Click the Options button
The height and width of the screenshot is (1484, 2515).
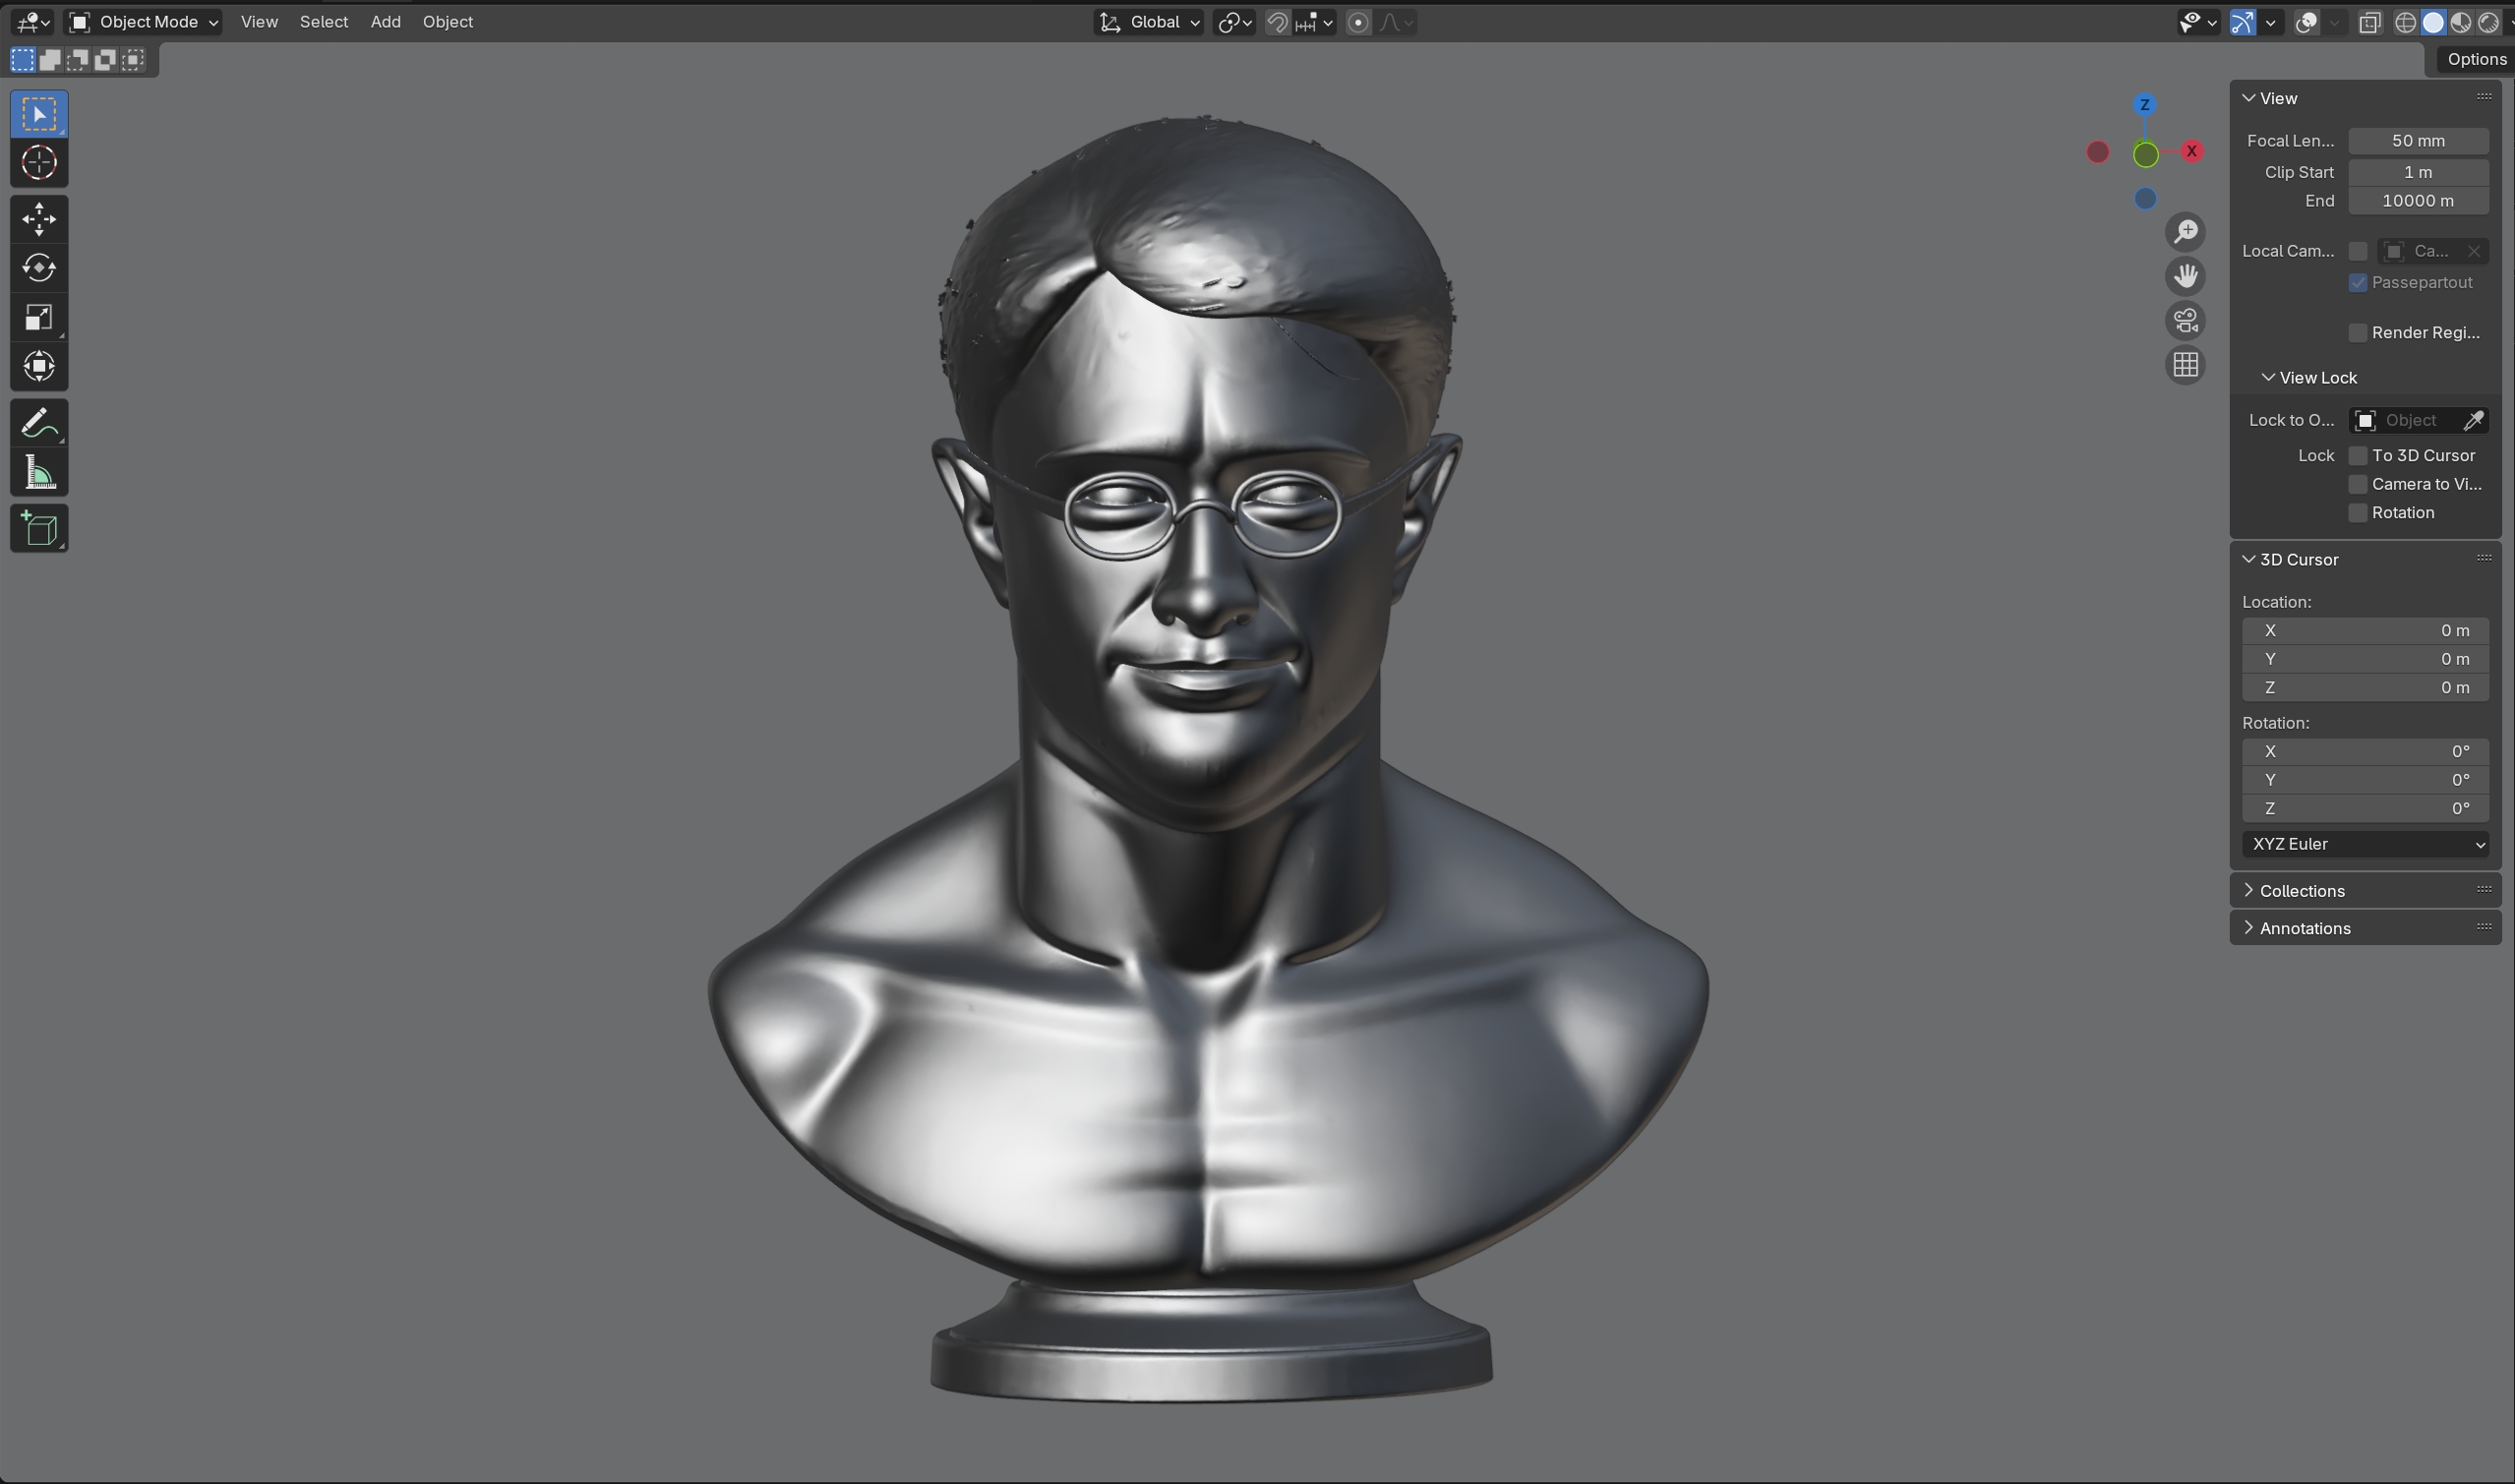coord(2475,59)
